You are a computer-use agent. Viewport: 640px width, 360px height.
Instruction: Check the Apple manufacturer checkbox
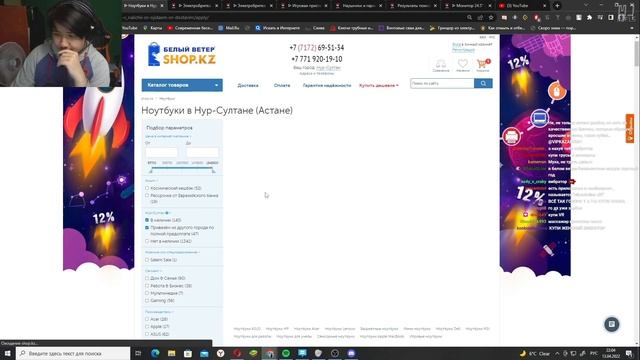147,327
